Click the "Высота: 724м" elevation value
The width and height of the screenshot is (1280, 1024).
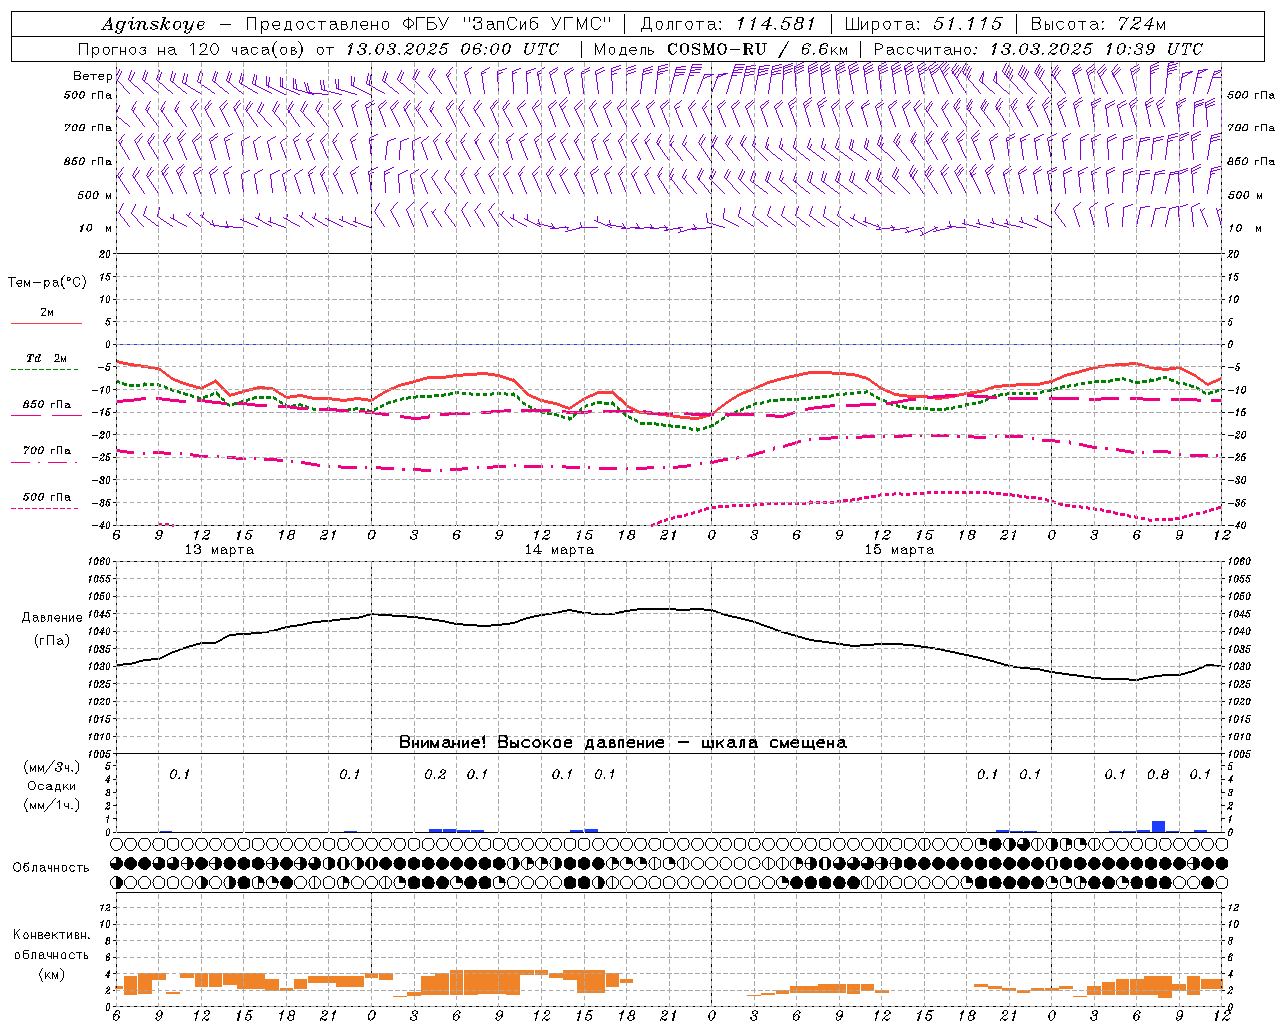(1098, 24)
